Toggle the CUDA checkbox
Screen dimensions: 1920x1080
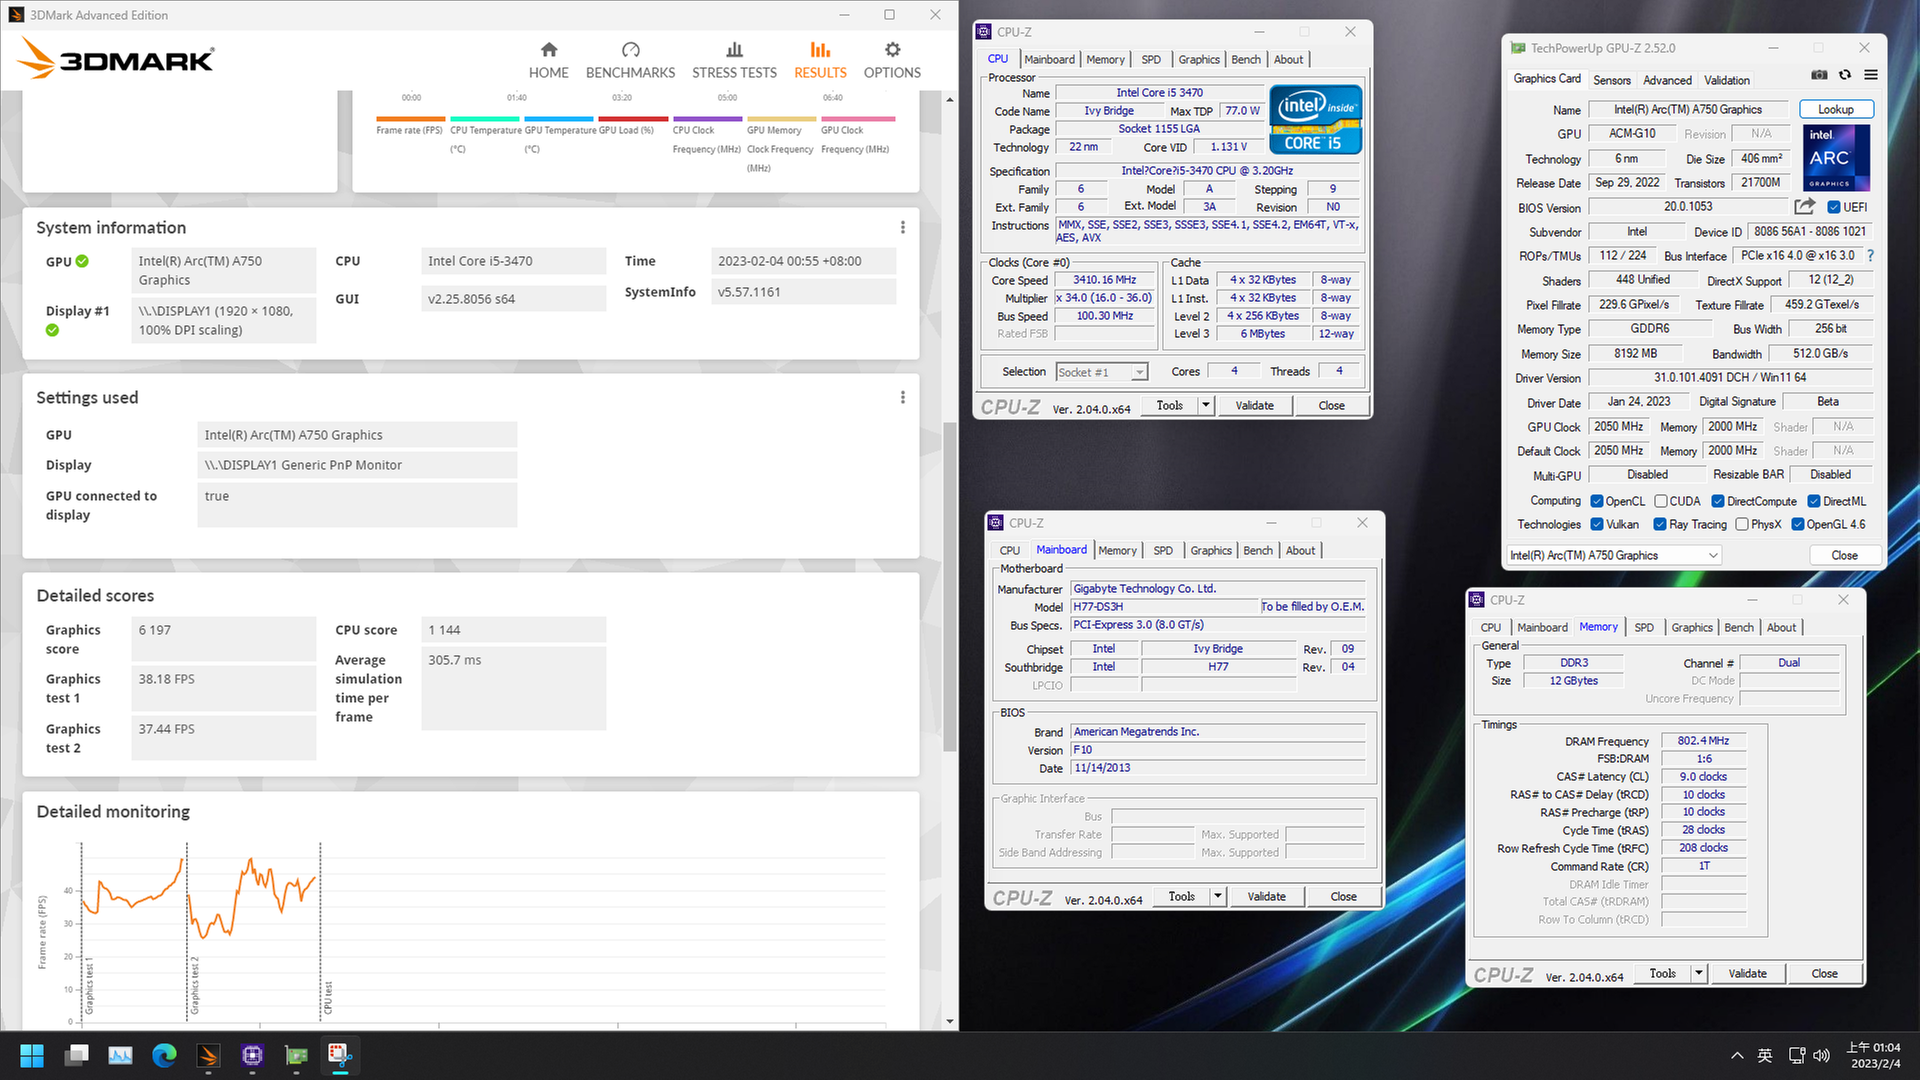point(1660,501)
